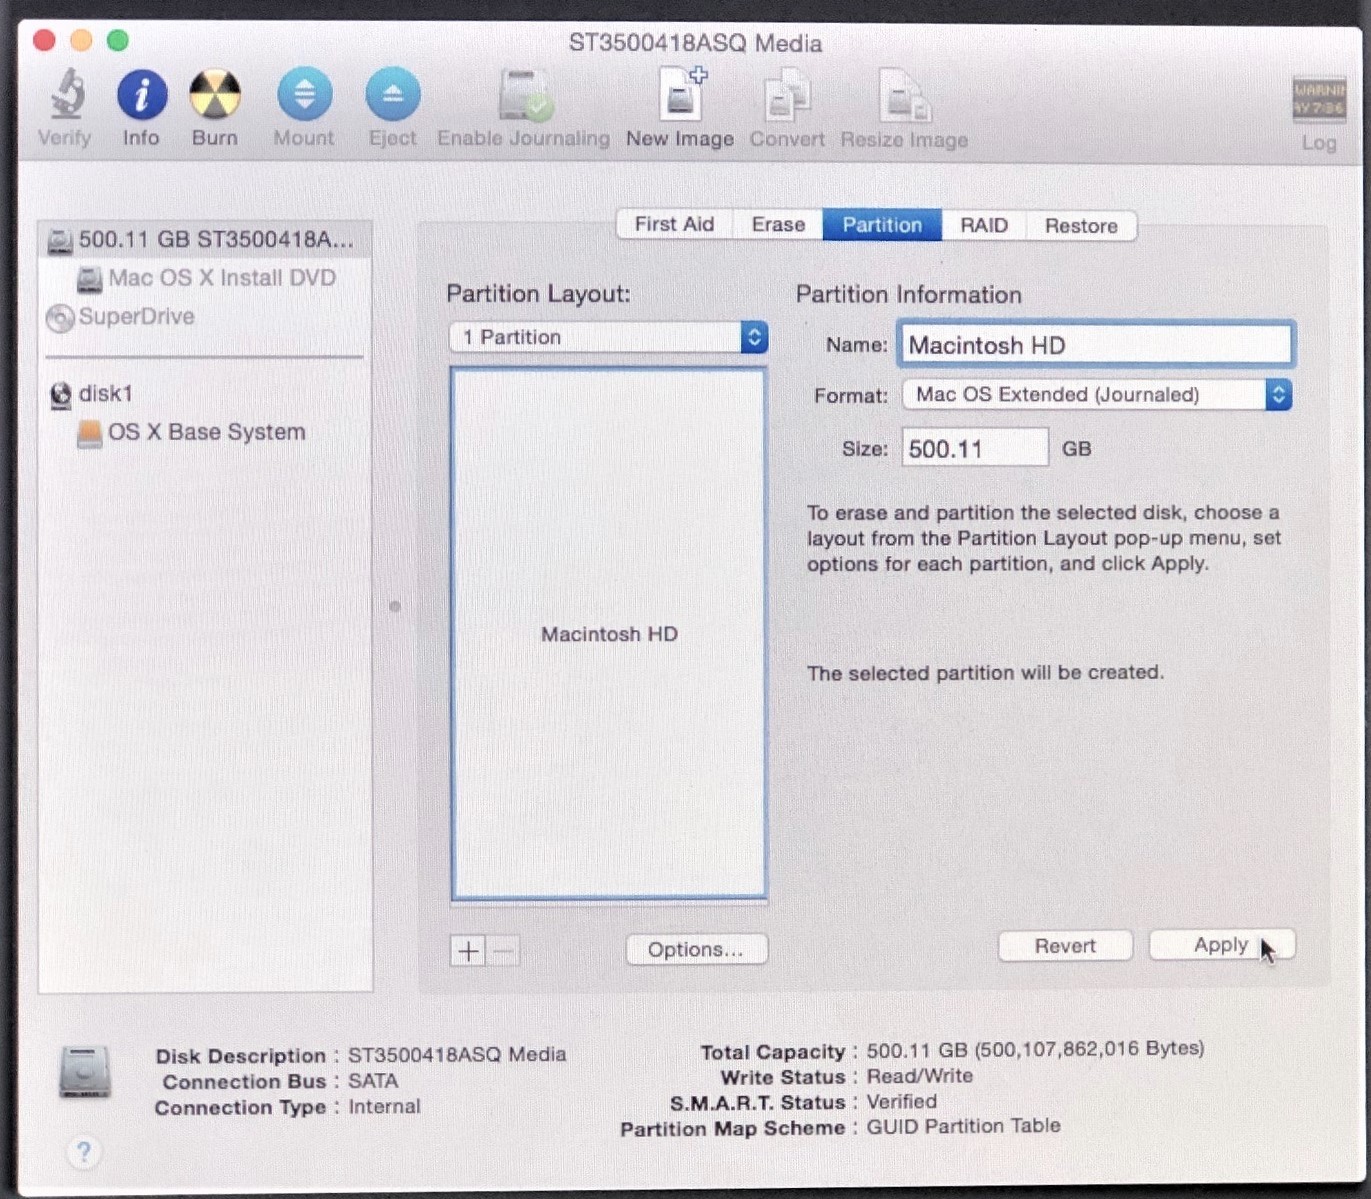Click the help question mark button
1371x1199 pixels.
click(x=84, y=1152)
